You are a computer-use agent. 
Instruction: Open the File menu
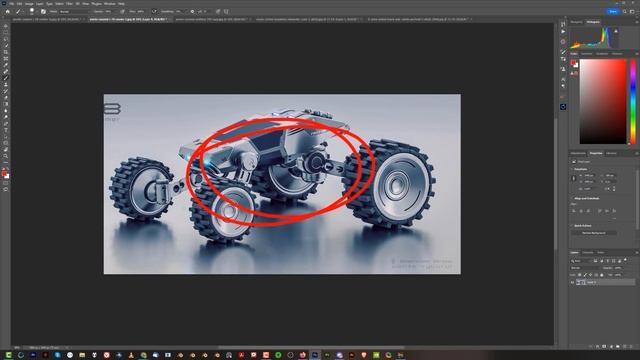(11, 4)
